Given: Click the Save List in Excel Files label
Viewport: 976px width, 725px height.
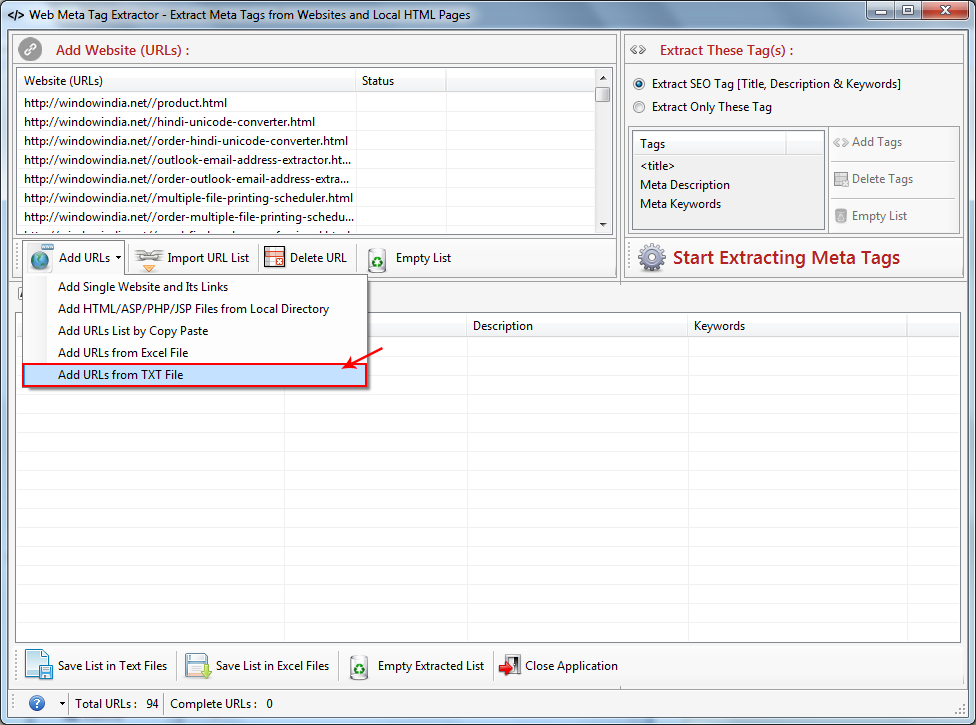Looking at the screenshot, I should [x=272, y=666].
